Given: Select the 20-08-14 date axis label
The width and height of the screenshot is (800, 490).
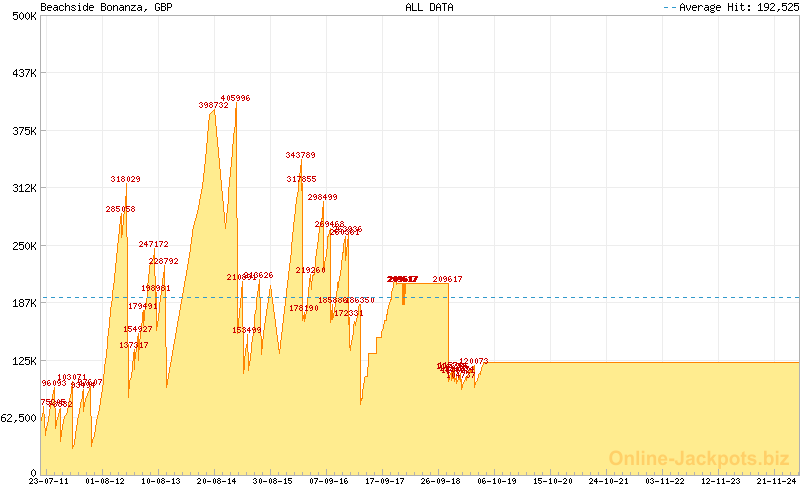Looking at the screenshot, I should click(217, 481).
